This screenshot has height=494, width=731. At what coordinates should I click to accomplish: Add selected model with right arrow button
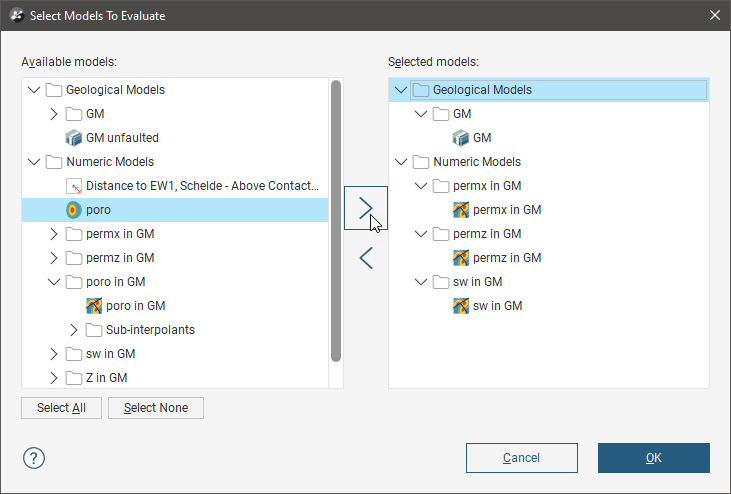coord(365,207)
